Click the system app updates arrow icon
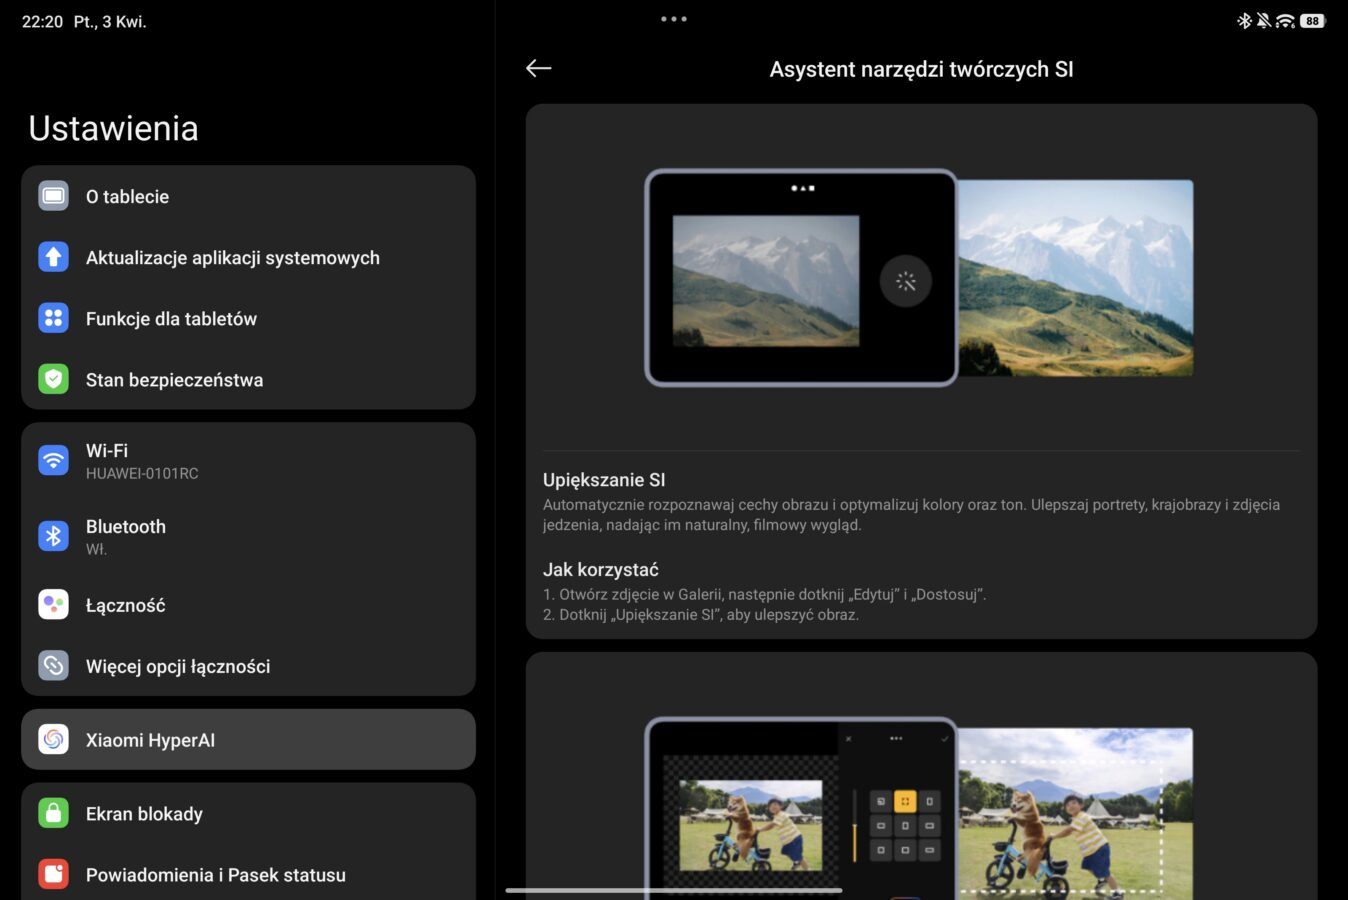Image resolution: width=1348 pixels, height=900 pixels. (54, 258)
